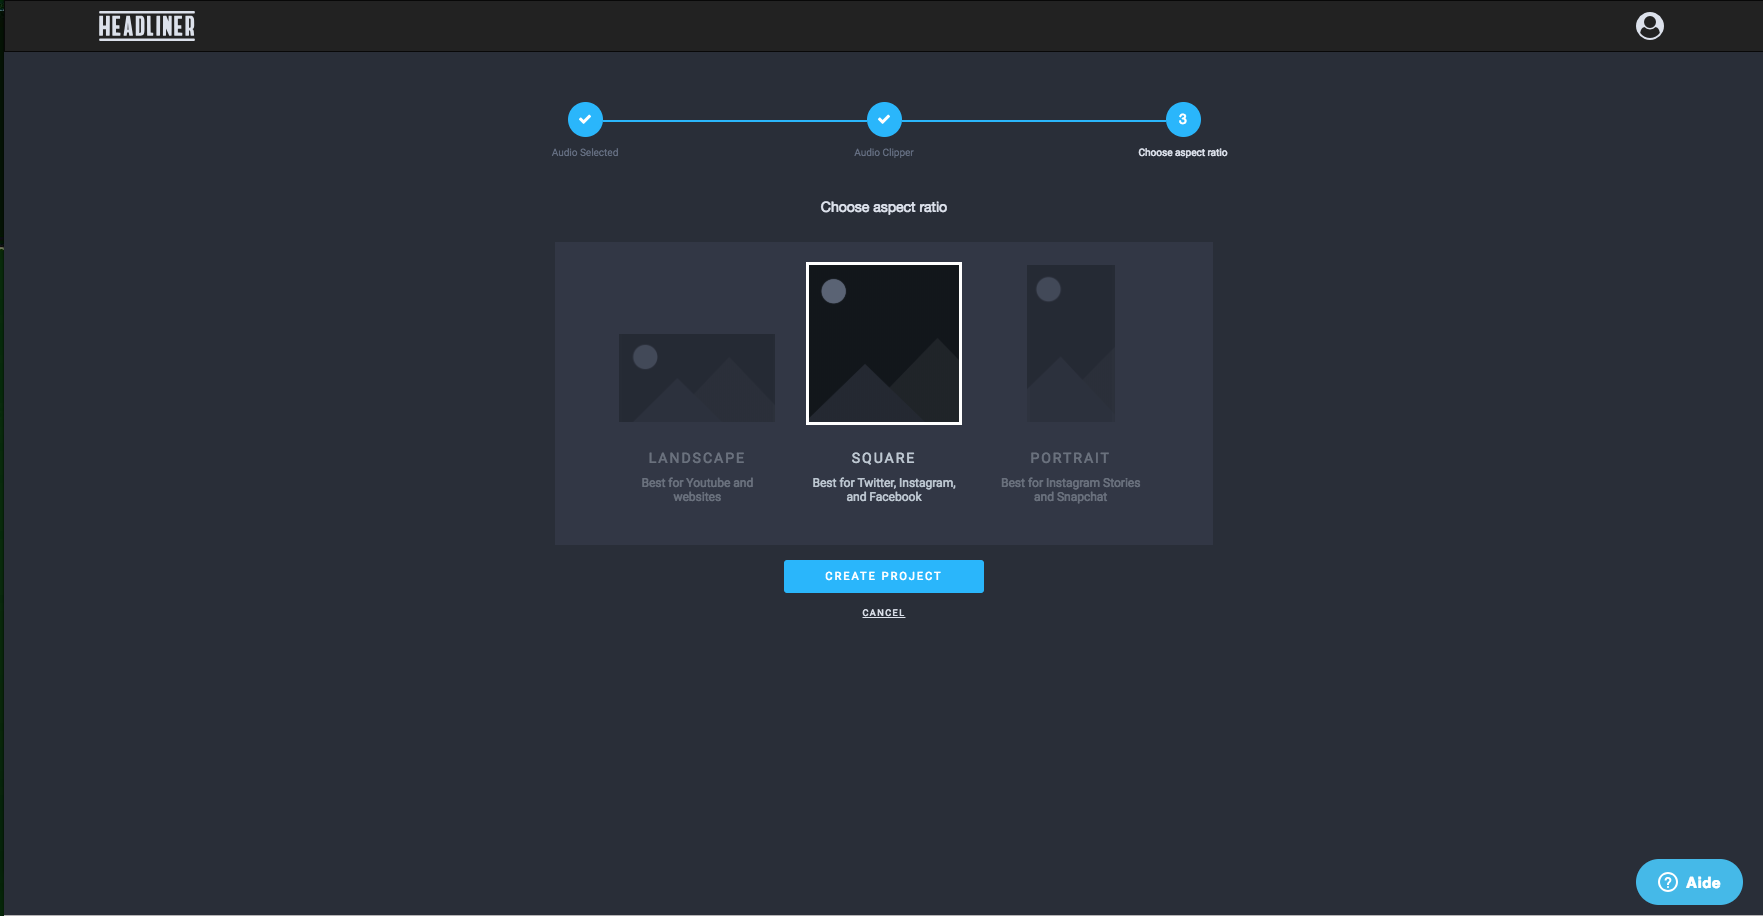This screenshot has width=1763, height=916.
Task: Open the Aide help widget
Action: click(1689, 882)
